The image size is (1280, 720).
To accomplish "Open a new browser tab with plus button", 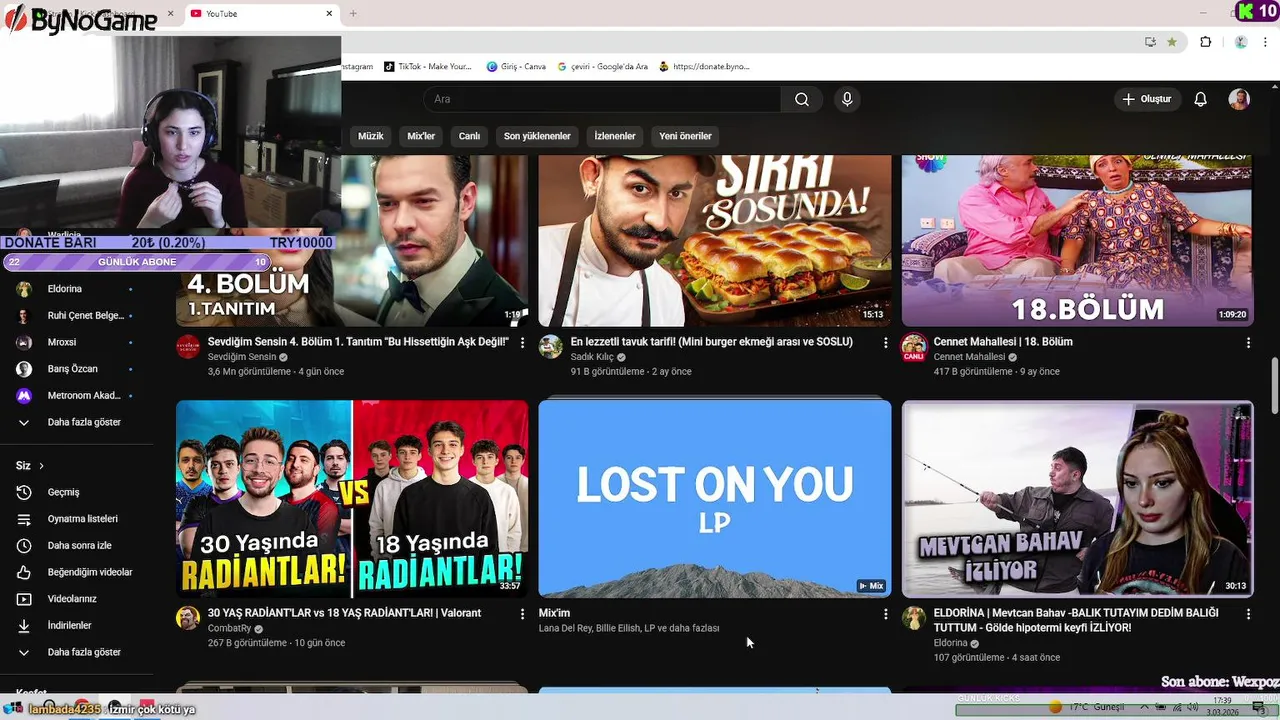I will (353, 13).
